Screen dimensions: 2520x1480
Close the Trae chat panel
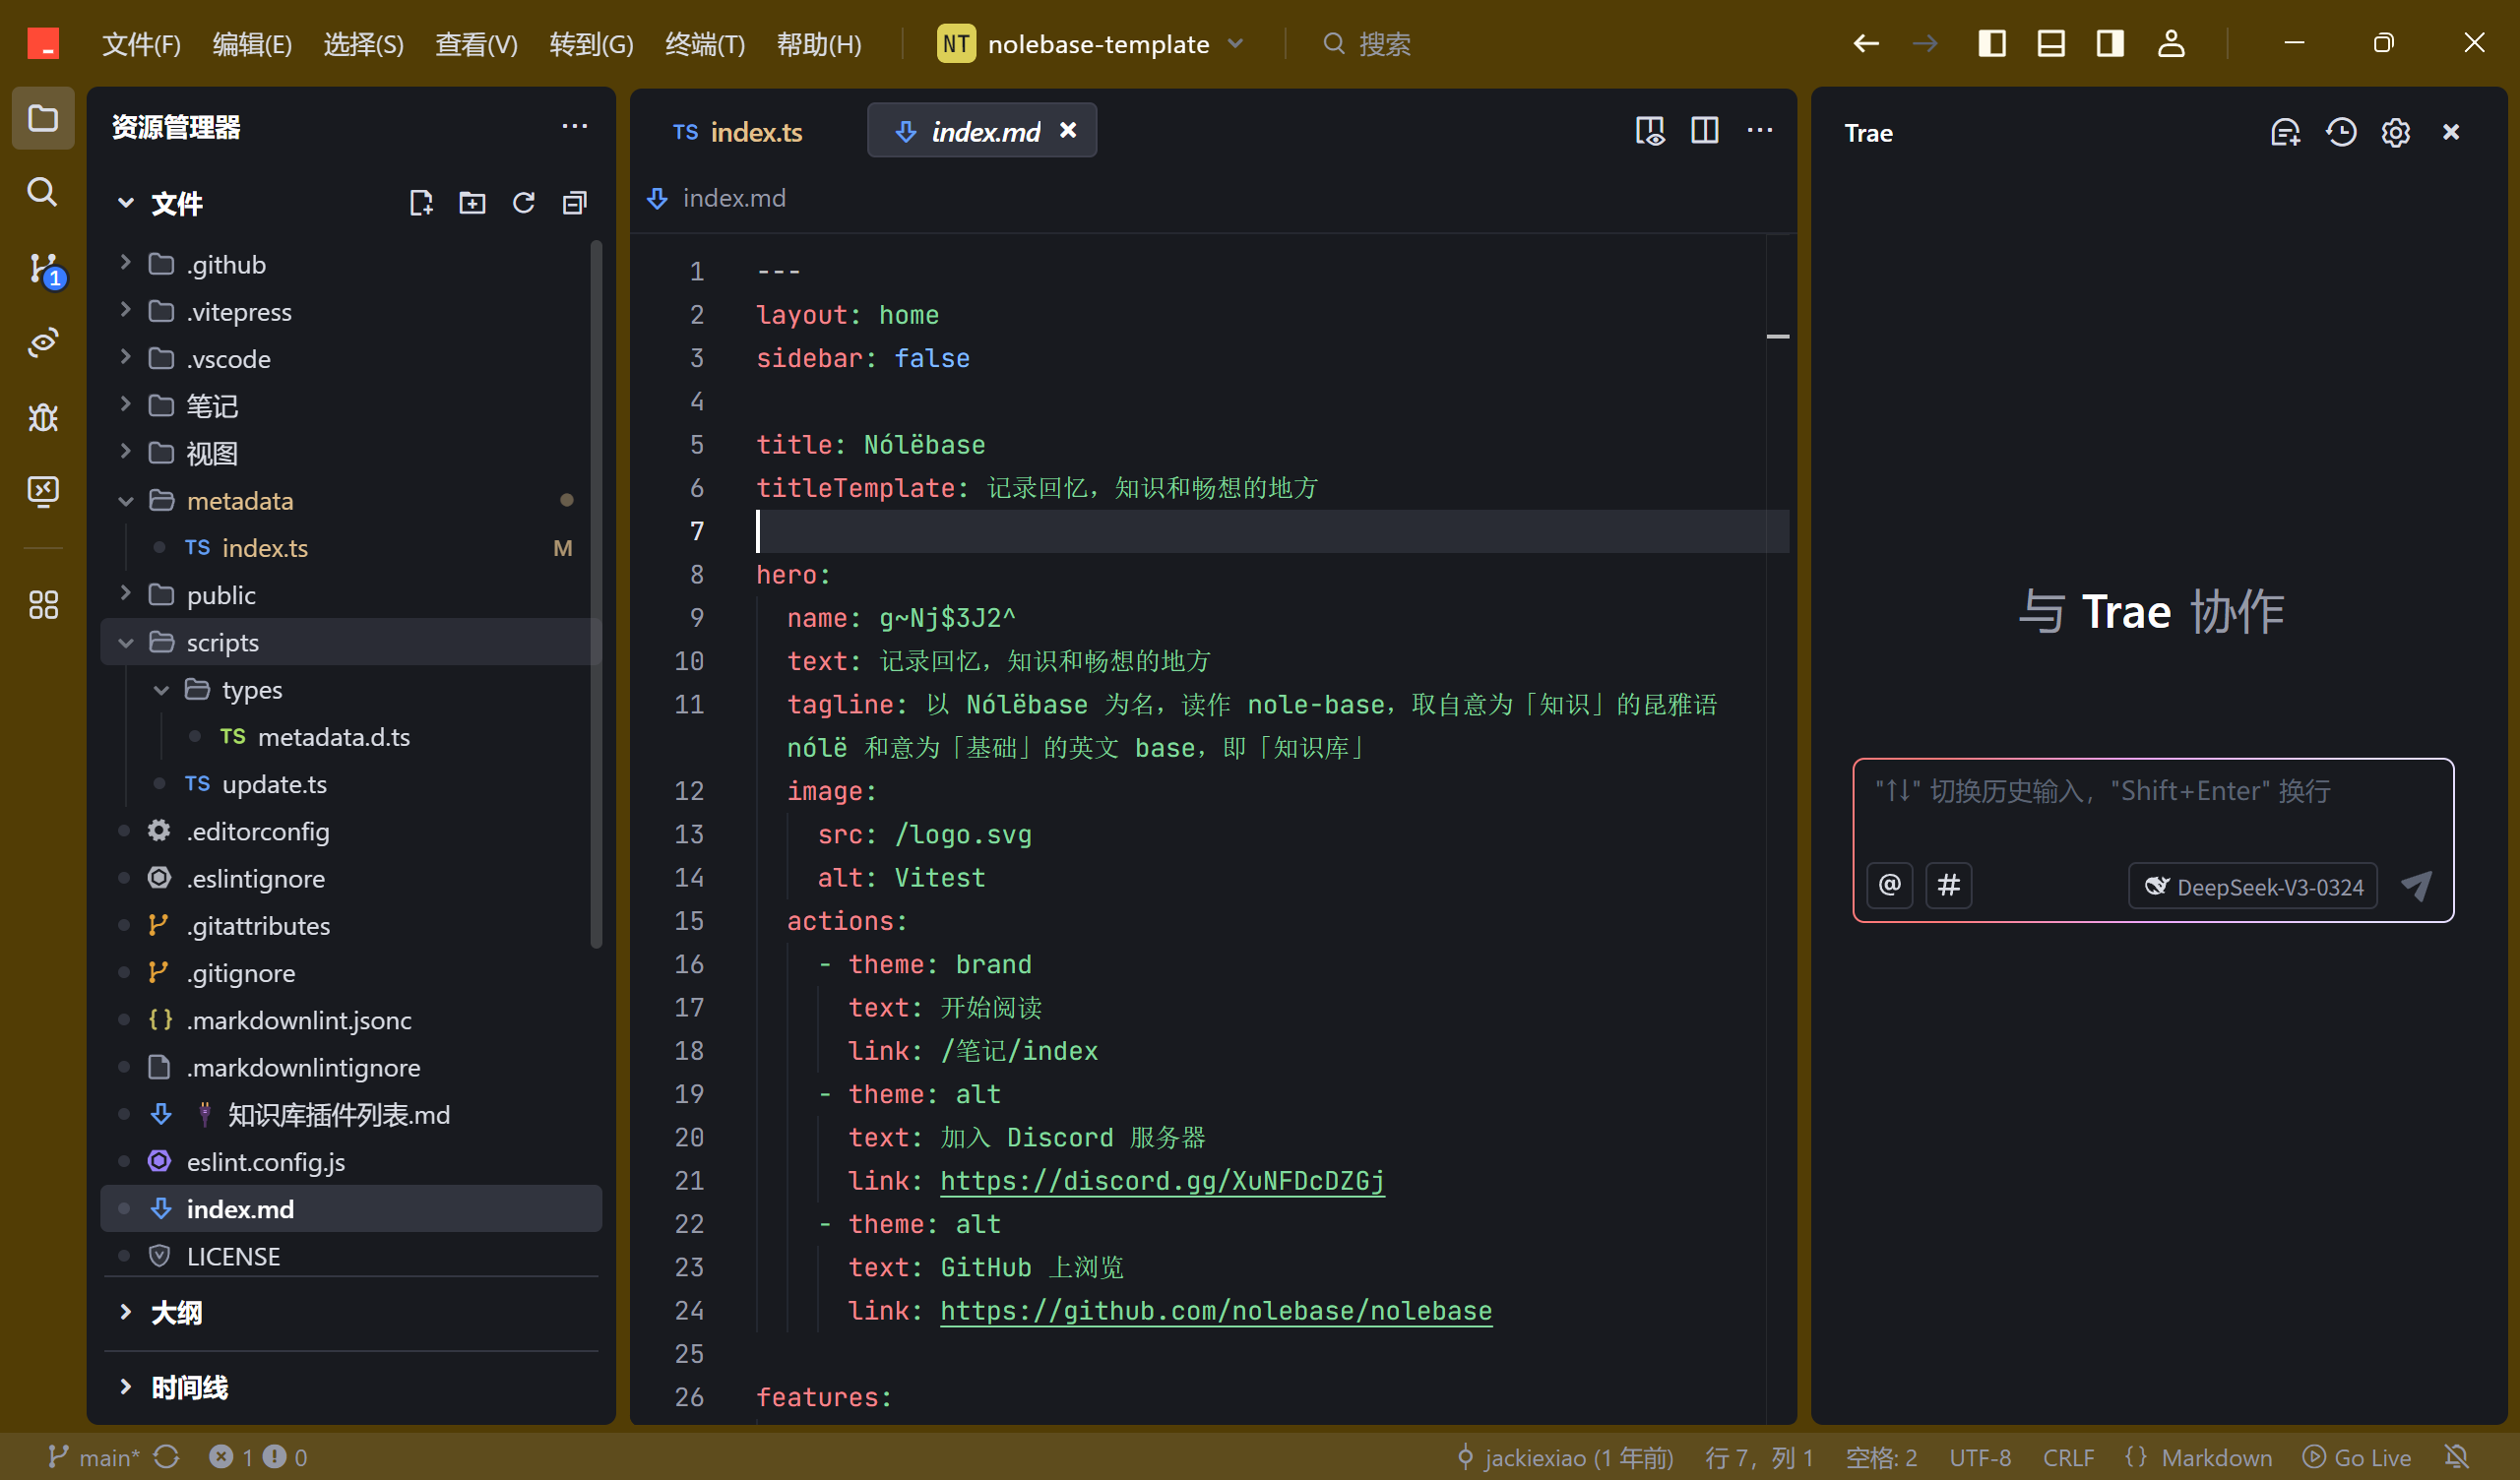point(2451,132)
